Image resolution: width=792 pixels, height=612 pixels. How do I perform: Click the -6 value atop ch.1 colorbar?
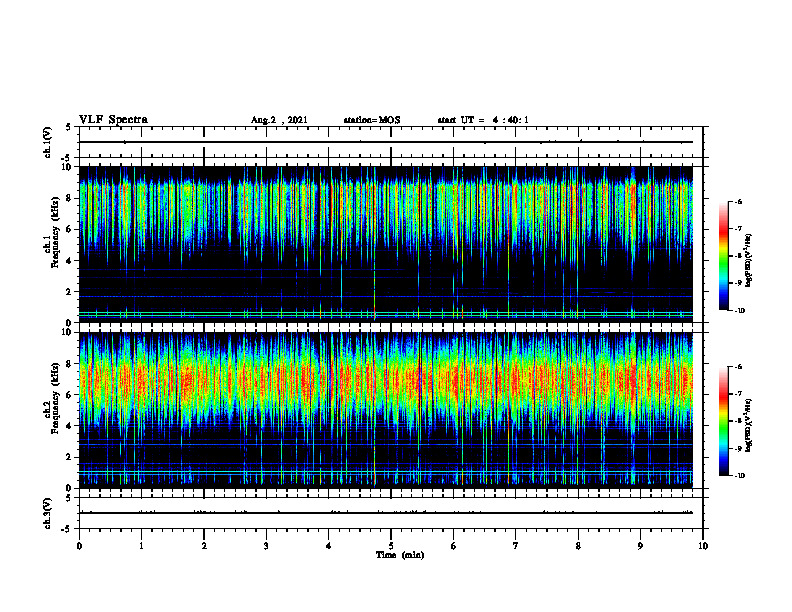(x=738, y=201)
